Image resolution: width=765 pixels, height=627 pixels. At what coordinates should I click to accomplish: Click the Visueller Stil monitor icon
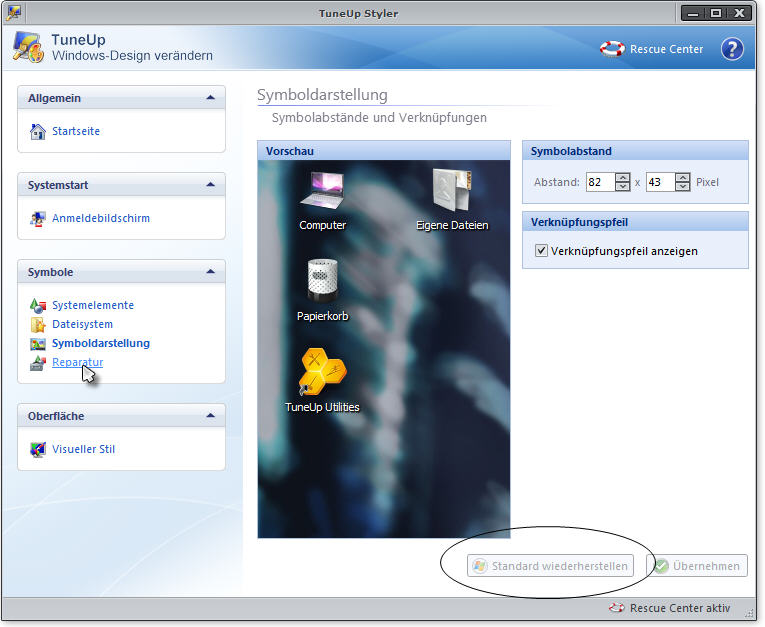(x=38, y=449)
